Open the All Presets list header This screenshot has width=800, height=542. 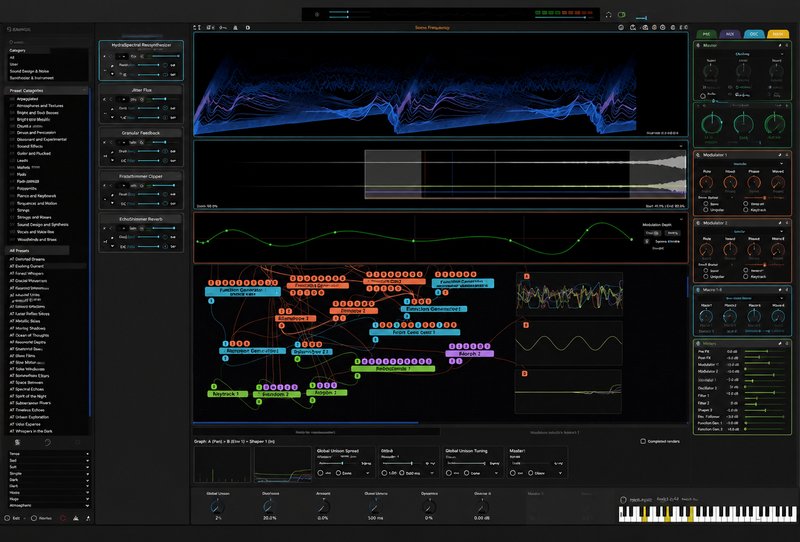coord(38,251)
